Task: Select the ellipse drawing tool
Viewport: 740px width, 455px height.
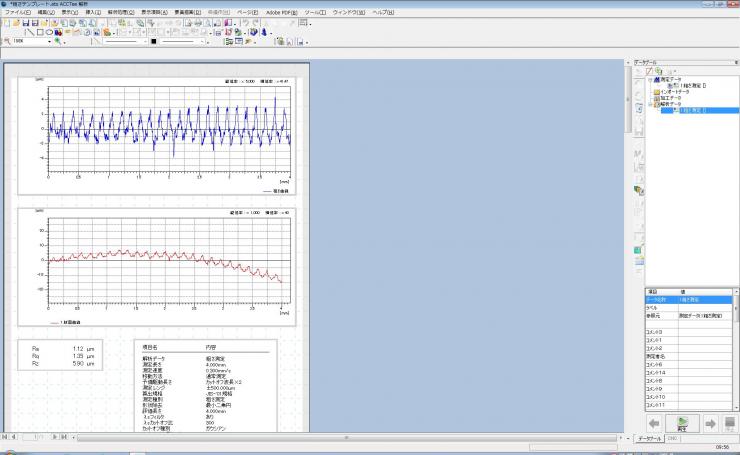Action: 49,32
